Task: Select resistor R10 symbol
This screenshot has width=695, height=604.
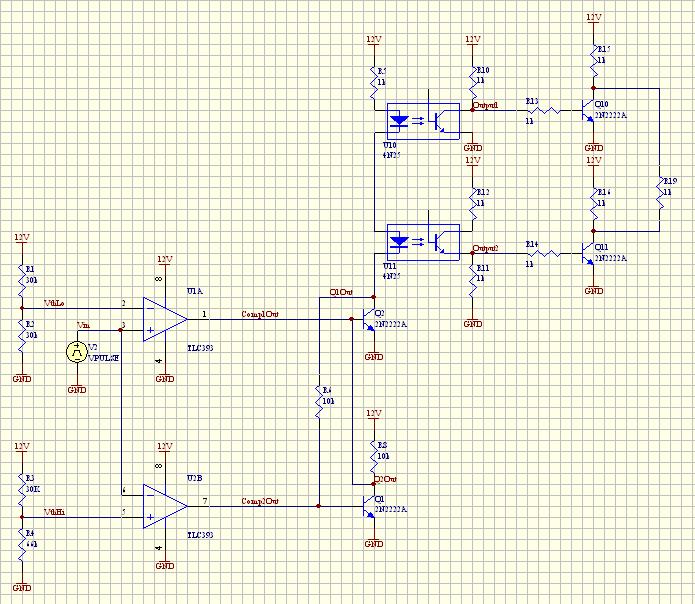Action: 473,82
